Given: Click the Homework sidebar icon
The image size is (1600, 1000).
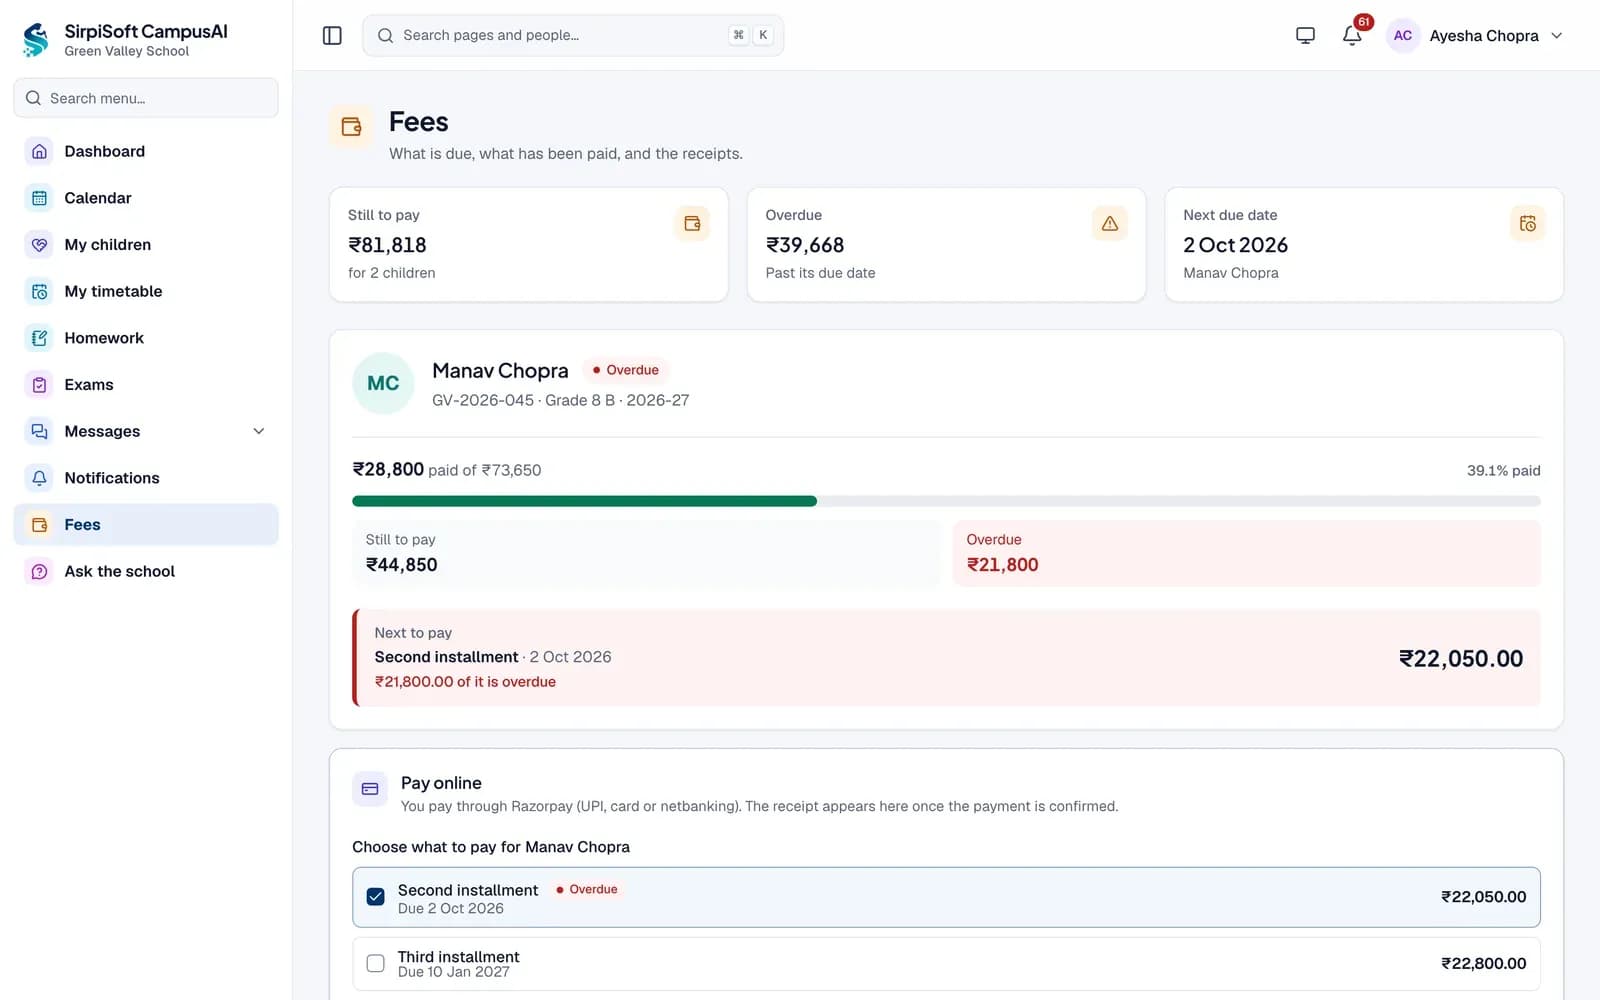Looking at the screenshot, I should tap(39, 338).
